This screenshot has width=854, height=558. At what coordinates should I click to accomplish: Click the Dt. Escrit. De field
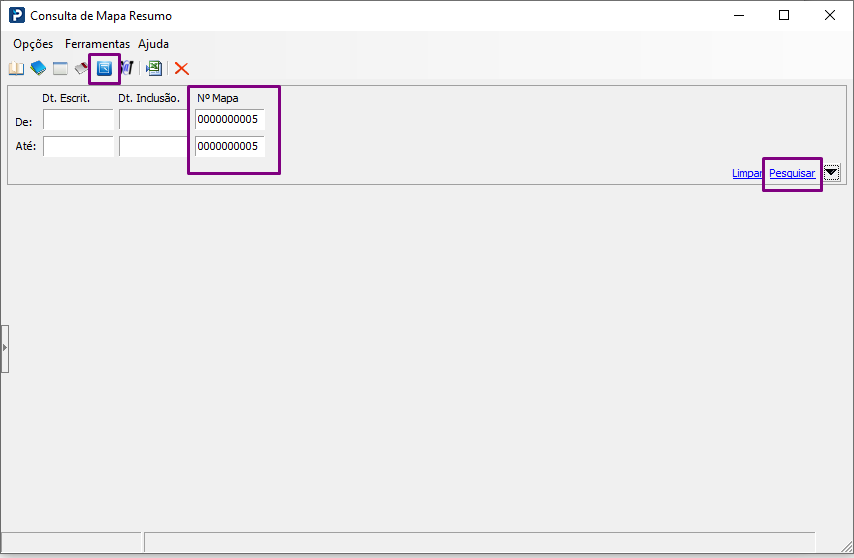(x=78, y=120)
